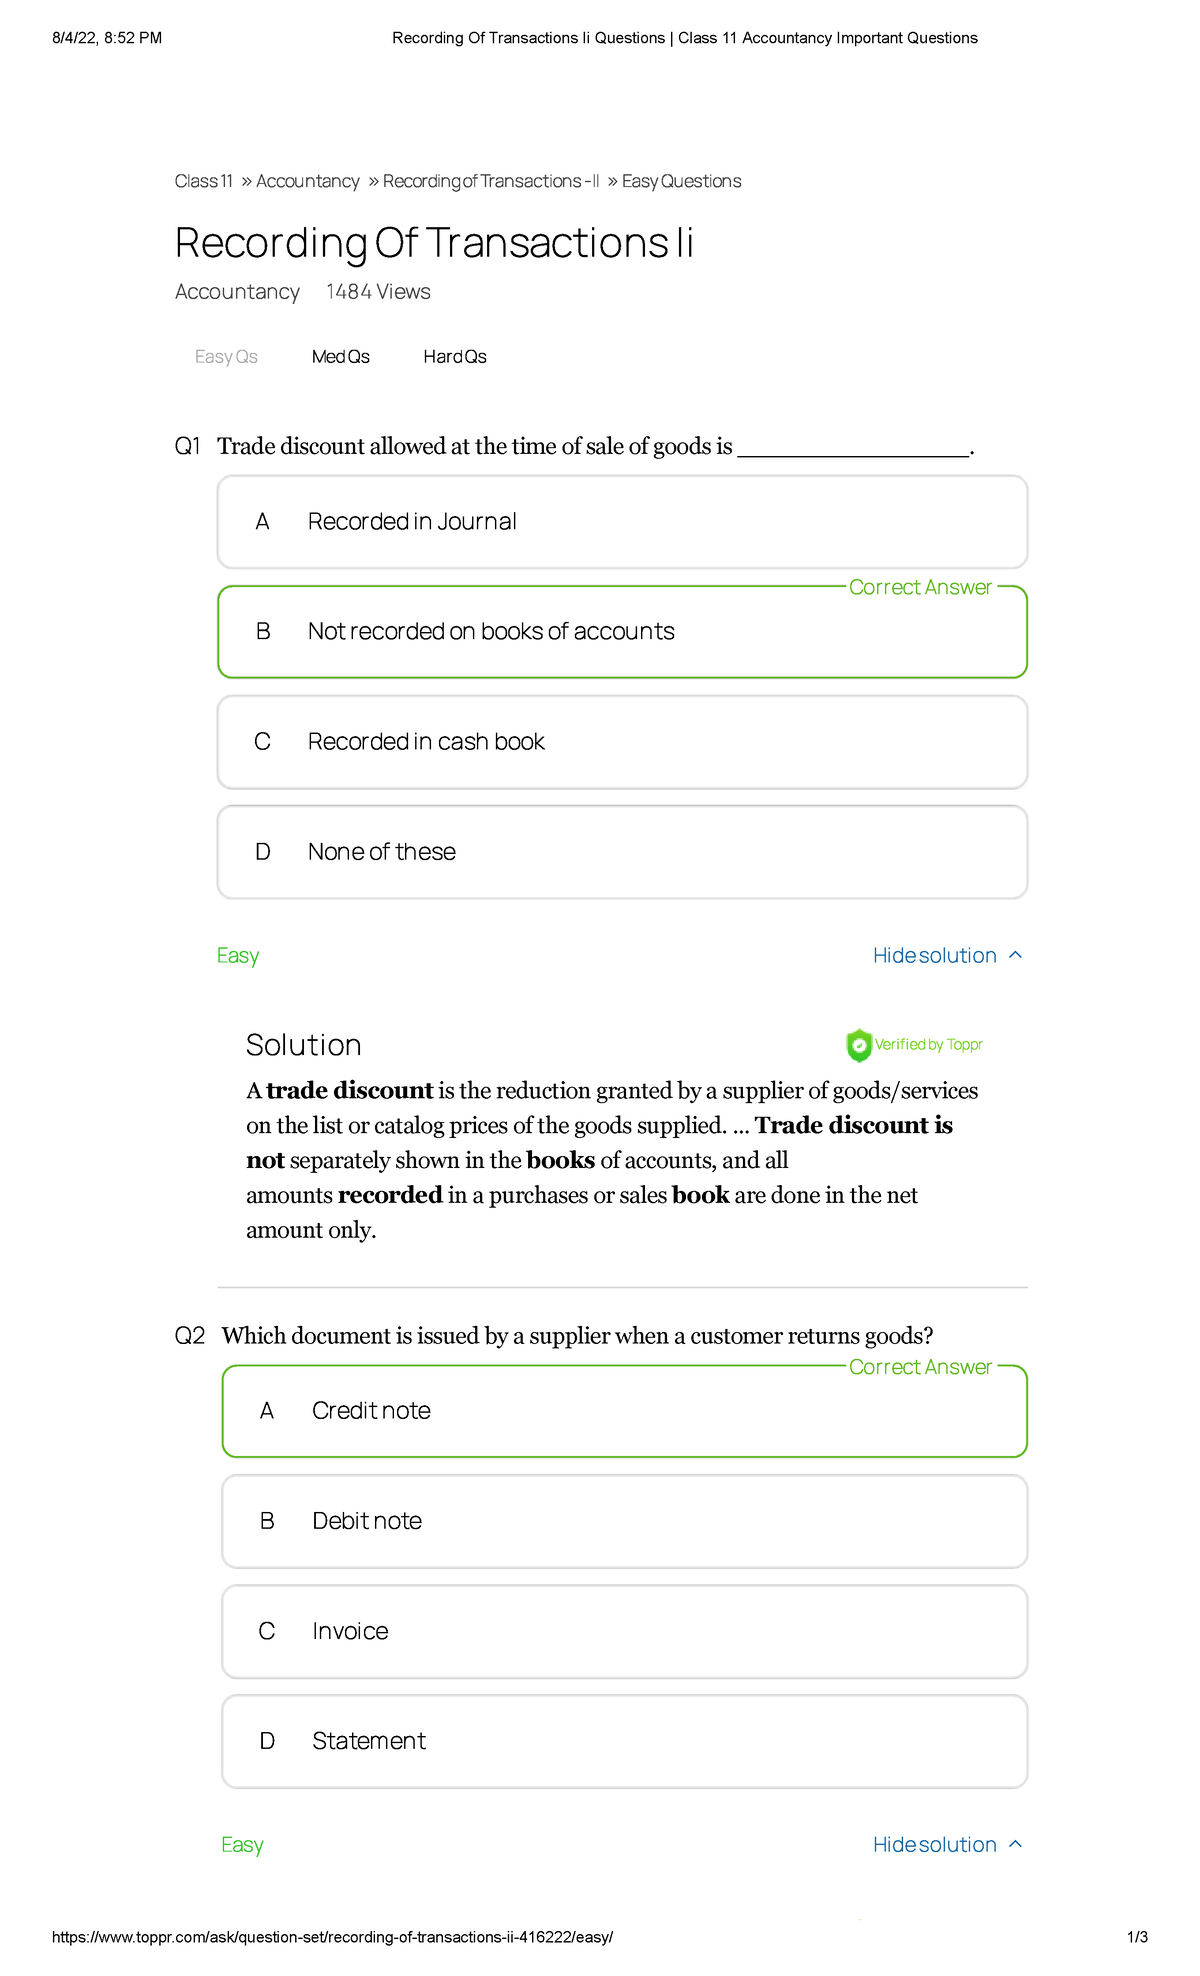Click the toppr.com URL in footer
1200x1976 pixels.
coord(332,1937)
